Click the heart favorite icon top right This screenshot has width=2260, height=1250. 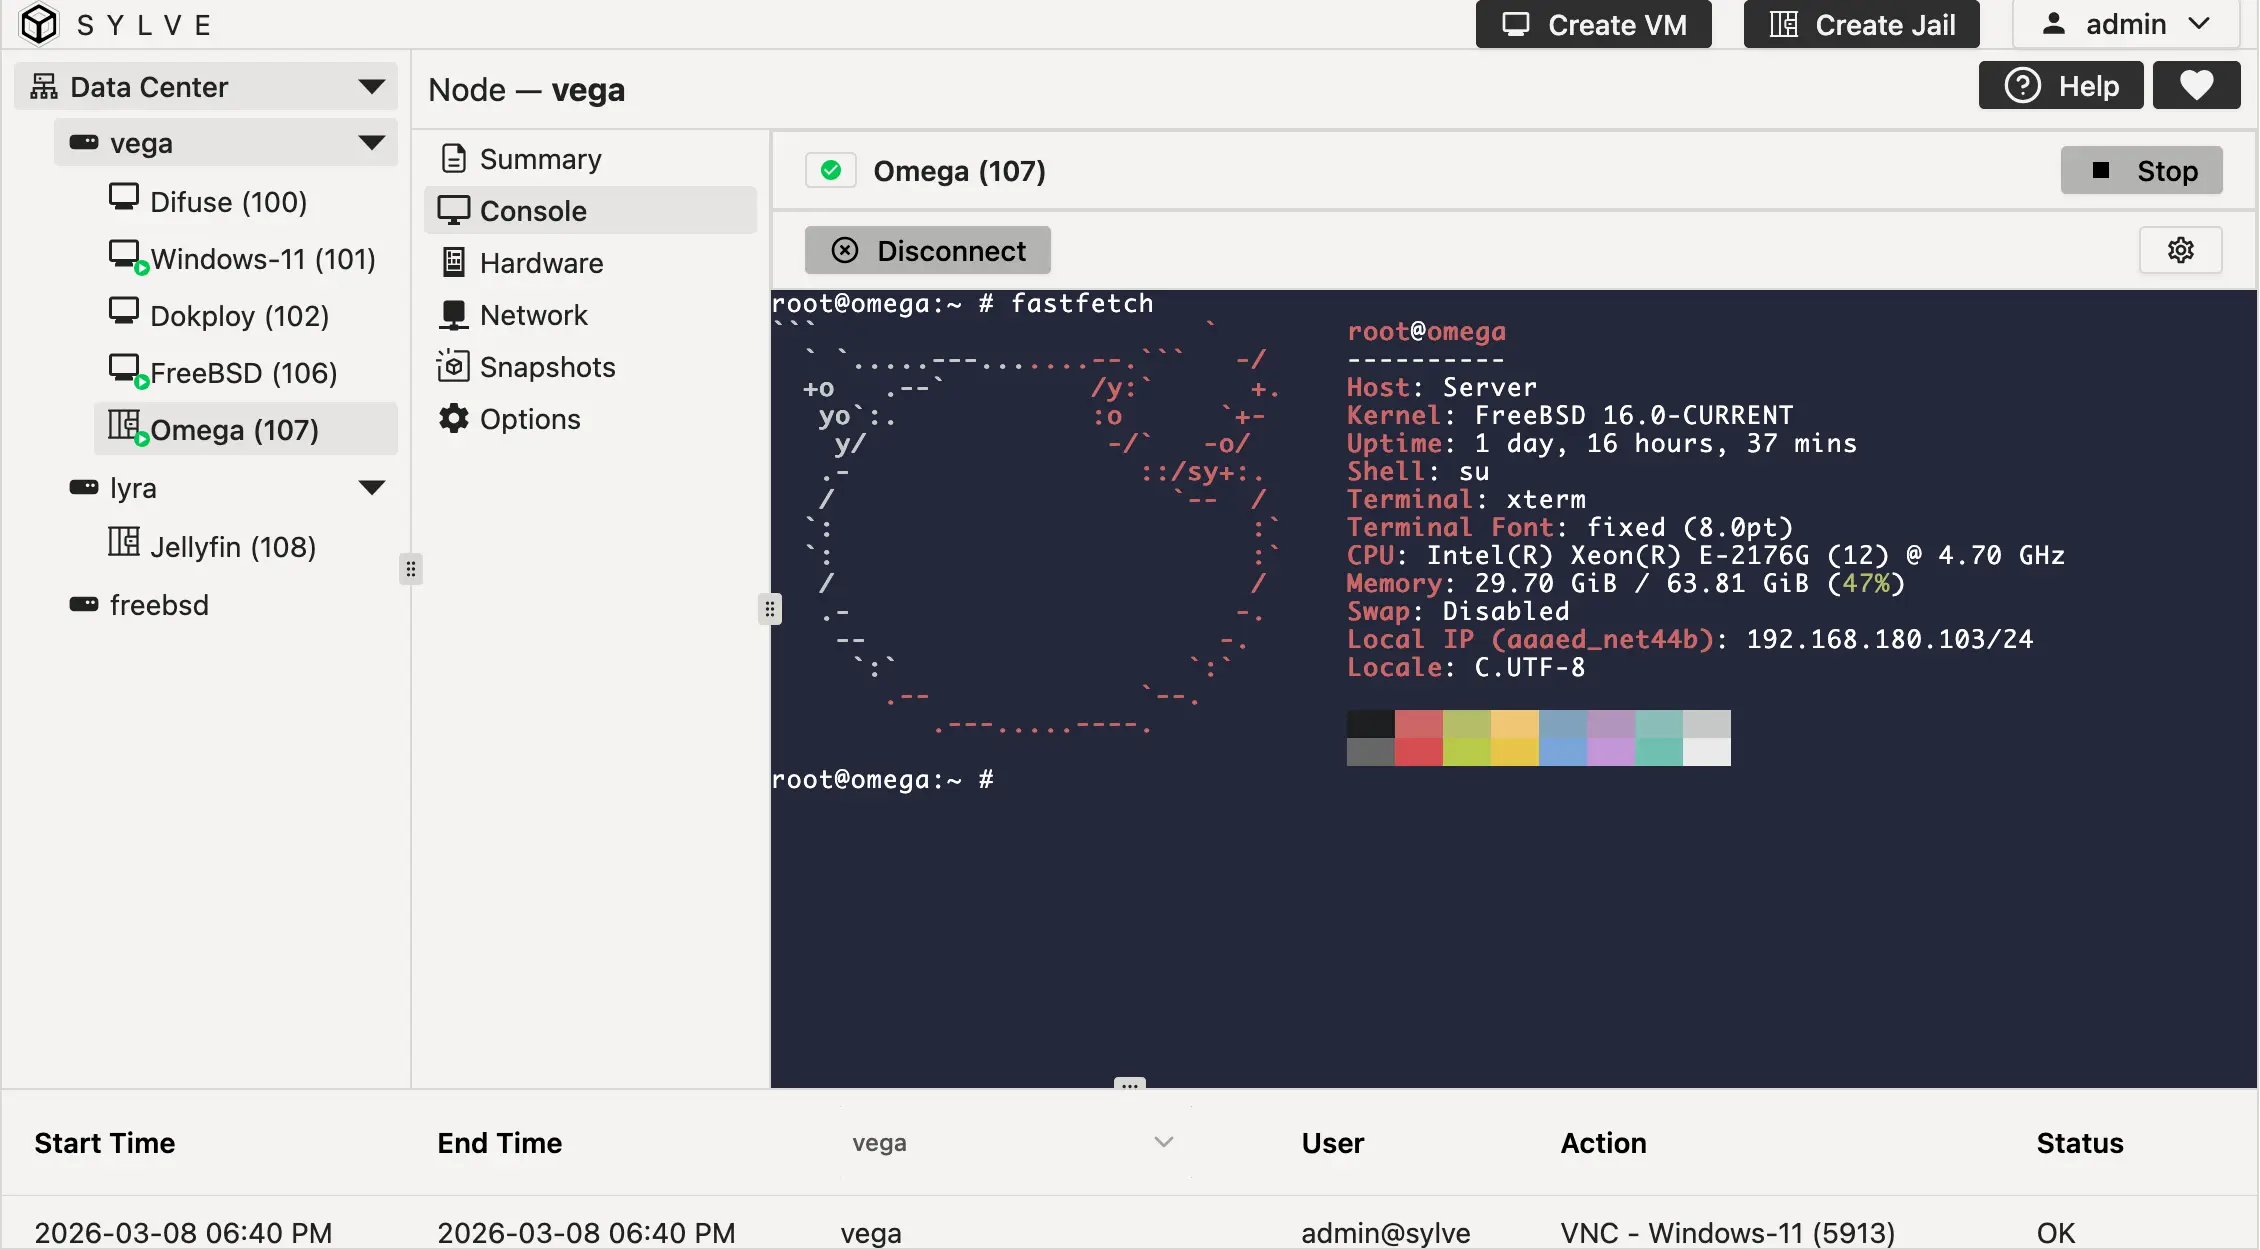click(x=2196, y=85)
